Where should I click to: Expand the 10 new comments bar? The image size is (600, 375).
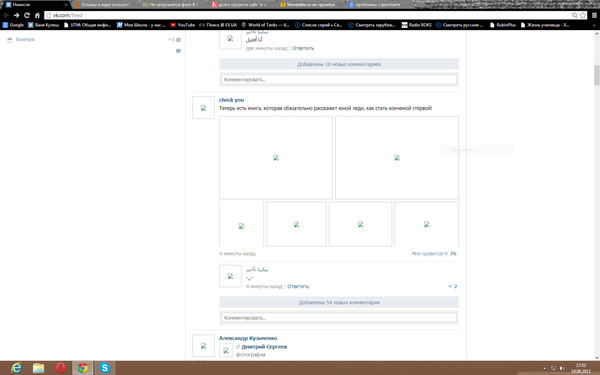[339, 64]
